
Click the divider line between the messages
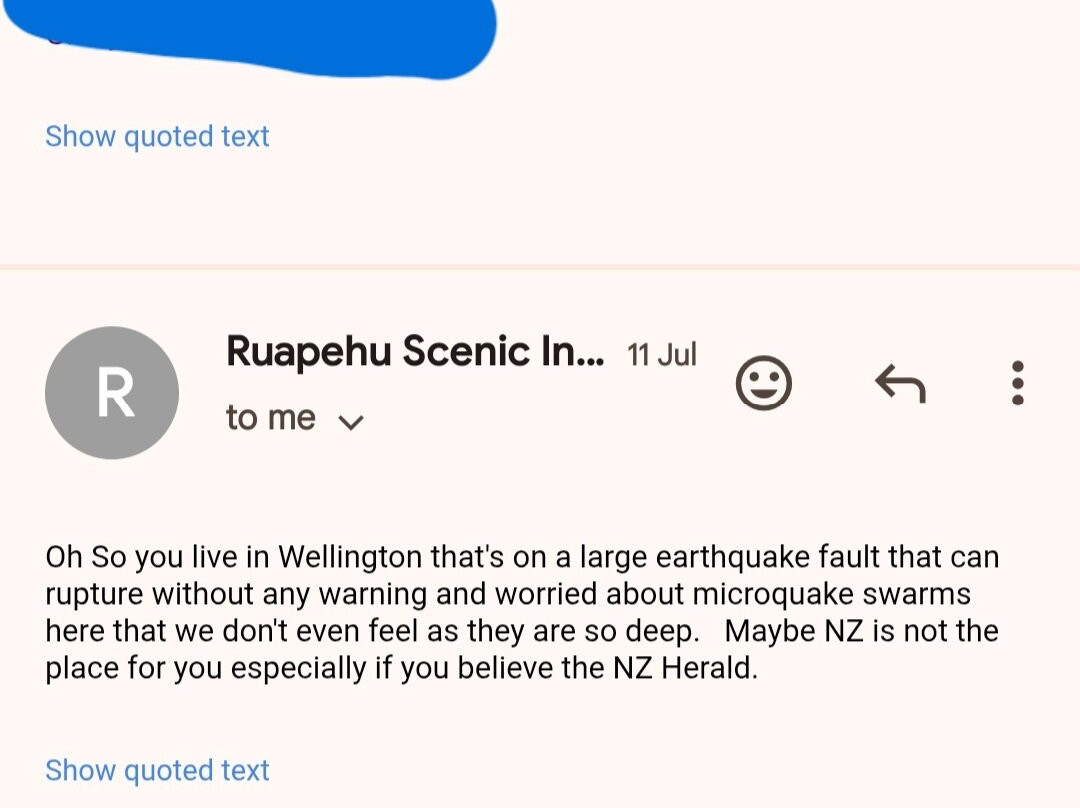coord(540,267)
